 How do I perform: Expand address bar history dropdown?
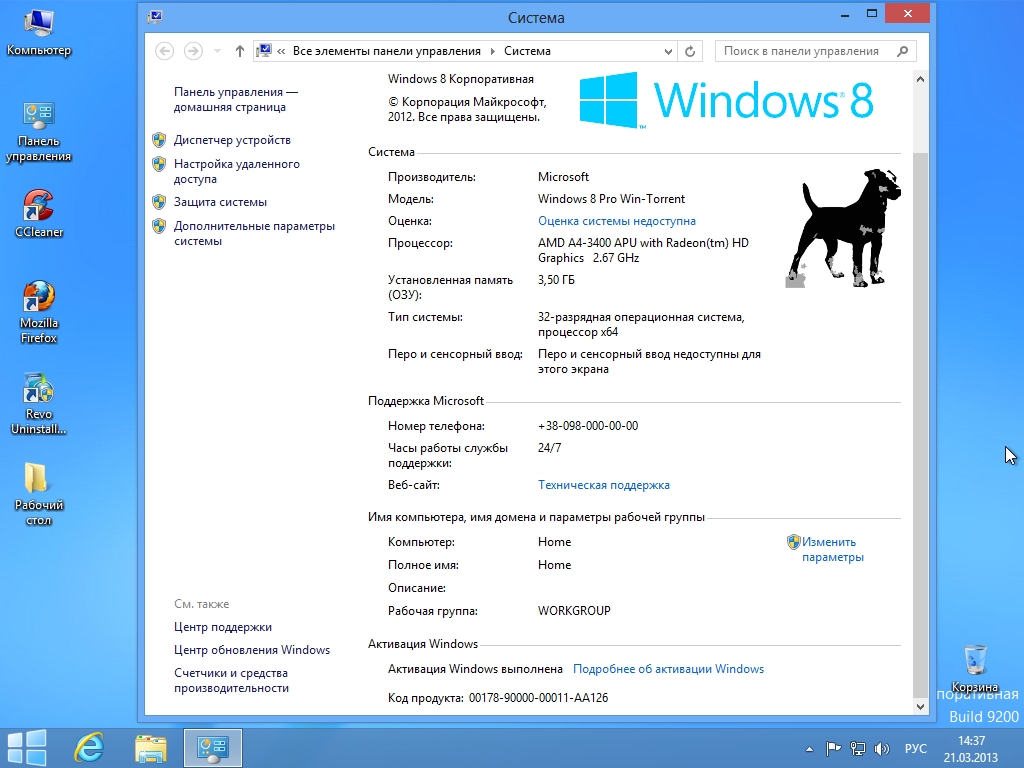668,51
